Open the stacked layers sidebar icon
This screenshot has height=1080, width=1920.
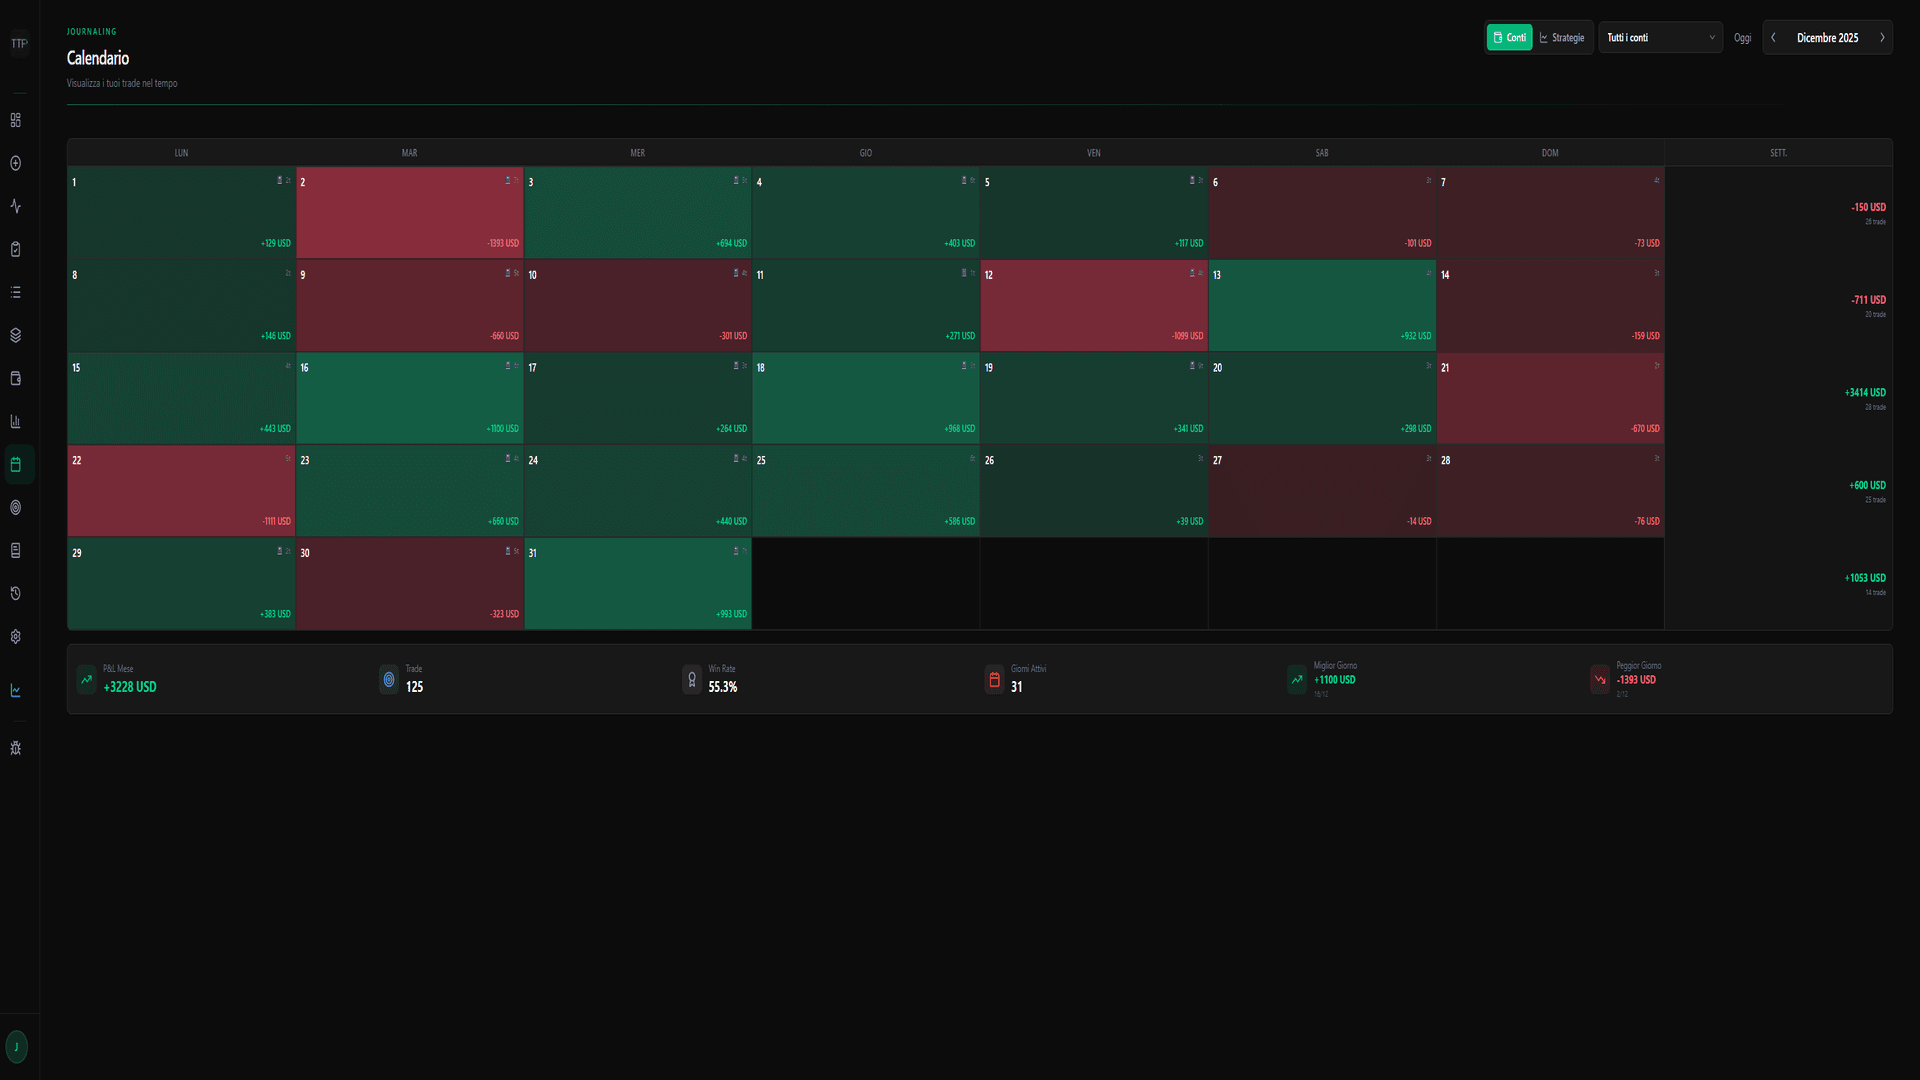tap(16, 335)
